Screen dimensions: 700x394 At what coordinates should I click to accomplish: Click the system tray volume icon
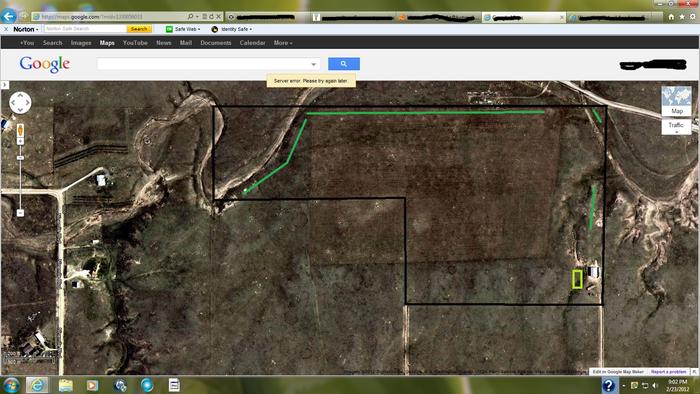(x=655, y=386)
